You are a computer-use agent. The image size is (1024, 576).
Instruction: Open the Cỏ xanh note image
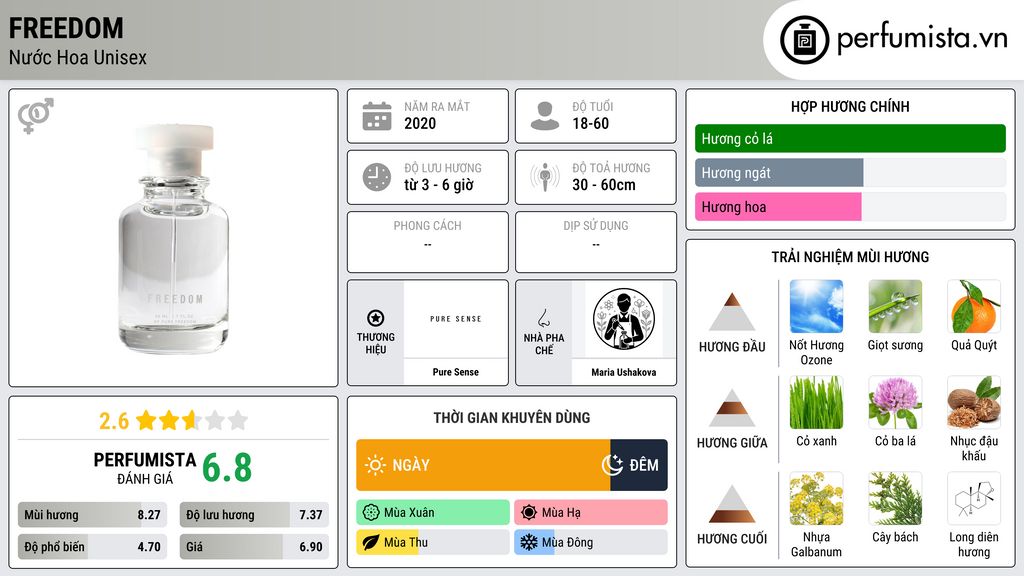[x=816, y=402]
